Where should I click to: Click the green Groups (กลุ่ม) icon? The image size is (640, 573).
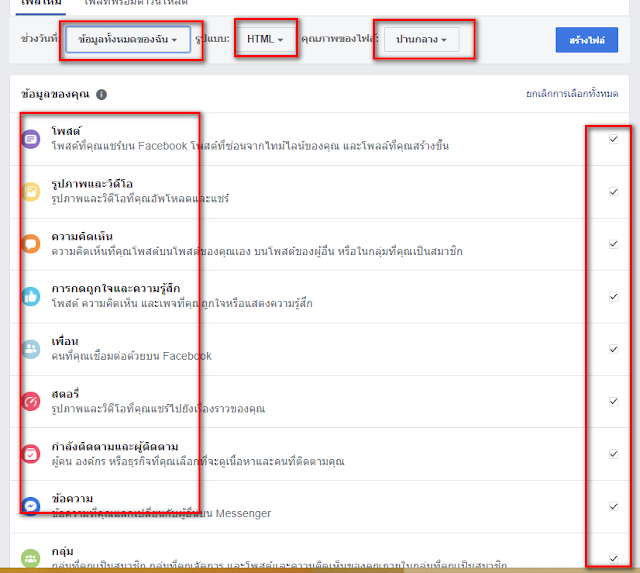pyautogui.click(x=31, y=559)
